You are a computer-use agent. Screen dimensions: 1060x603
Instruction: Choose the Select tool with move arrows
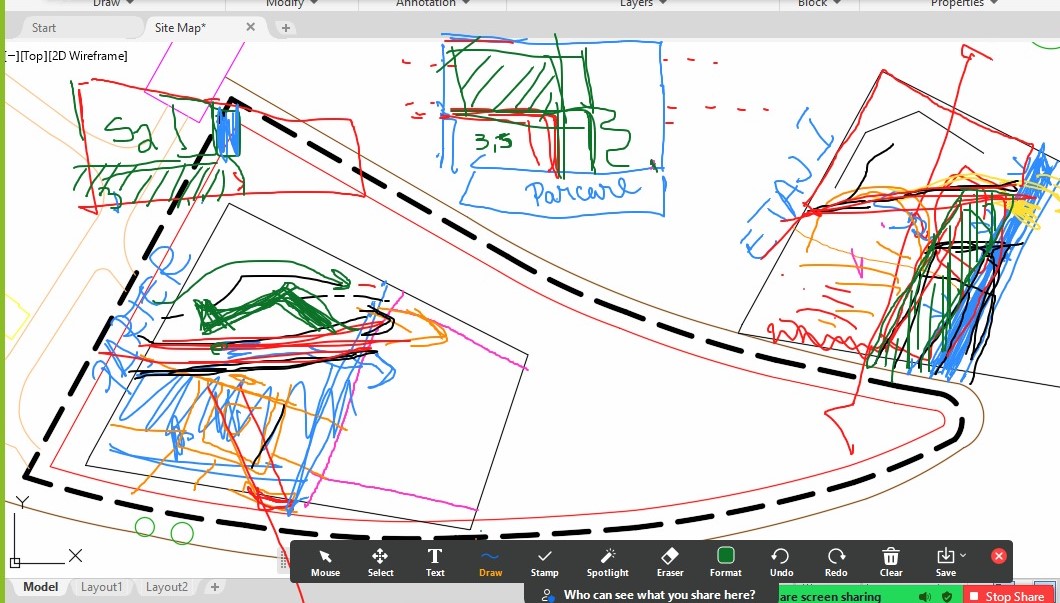point(380,561)
